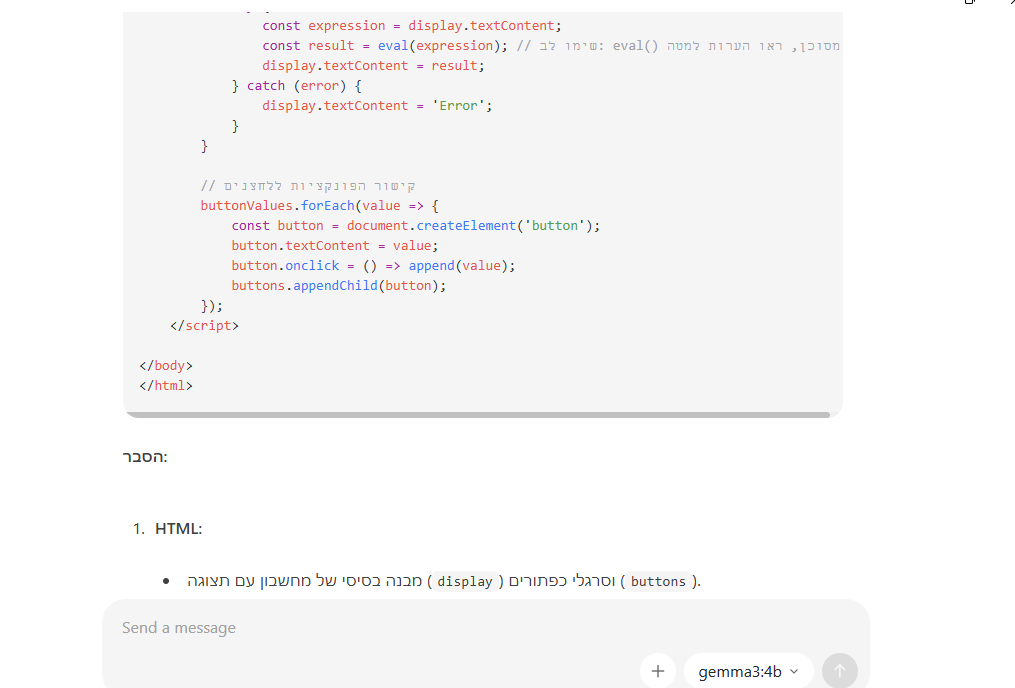This screenshot has width=1015, height=688.
Task: Click the buttons.appendChild(button) line
Action: [338, 285]
